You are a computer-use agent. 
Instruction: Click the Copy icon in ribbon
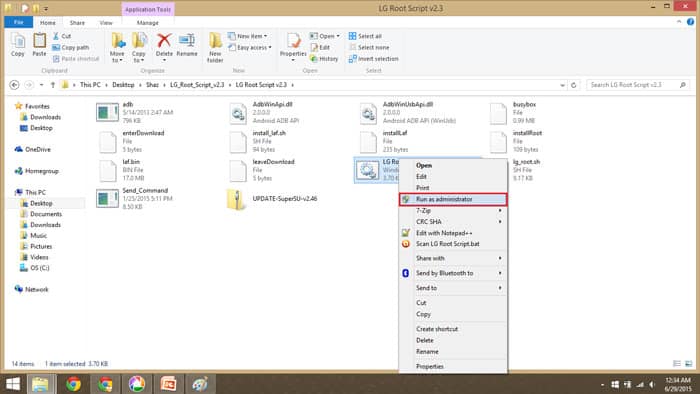tap(18, 45)
